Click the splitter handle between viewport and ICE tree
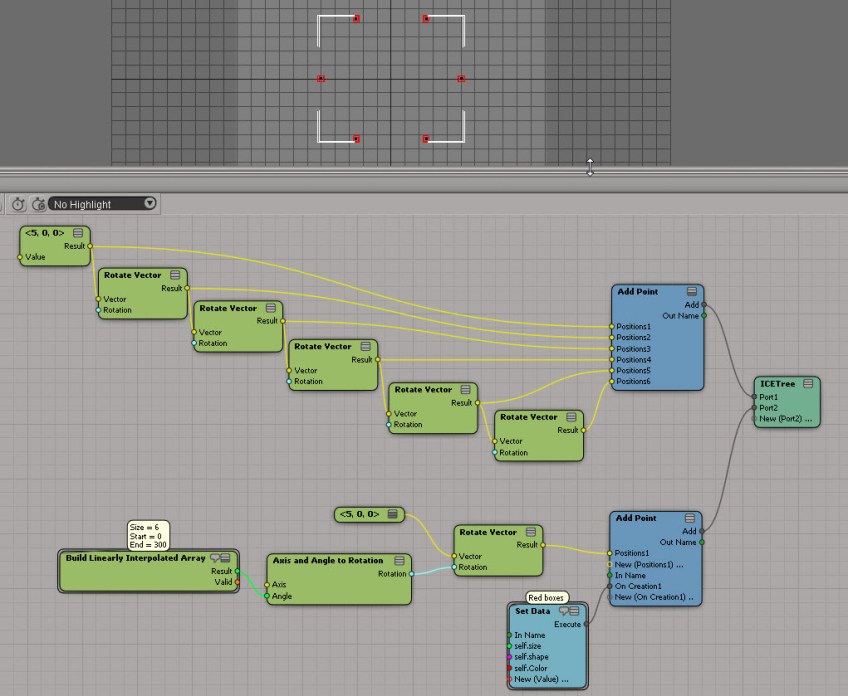Viewport: 848px width, 696px height. point(590,167)
